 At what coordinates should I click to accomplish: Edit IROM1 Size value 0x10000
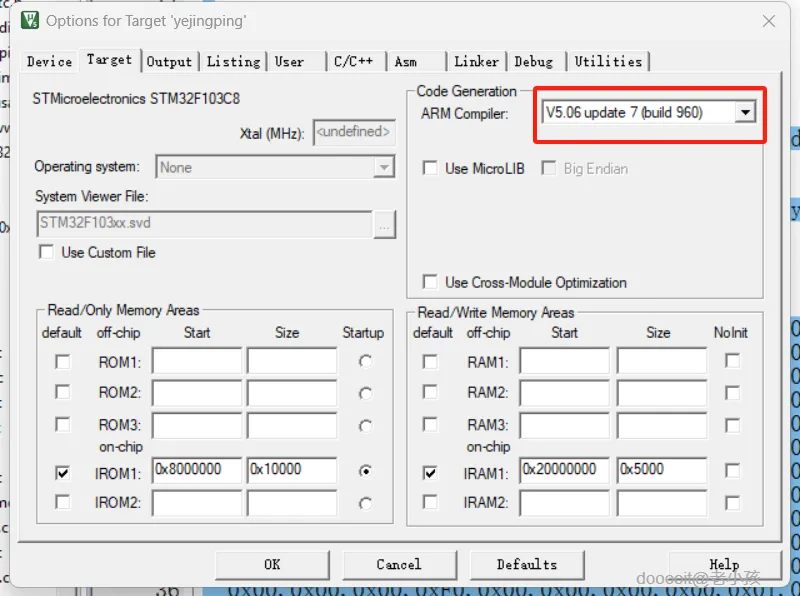[292, 469]
